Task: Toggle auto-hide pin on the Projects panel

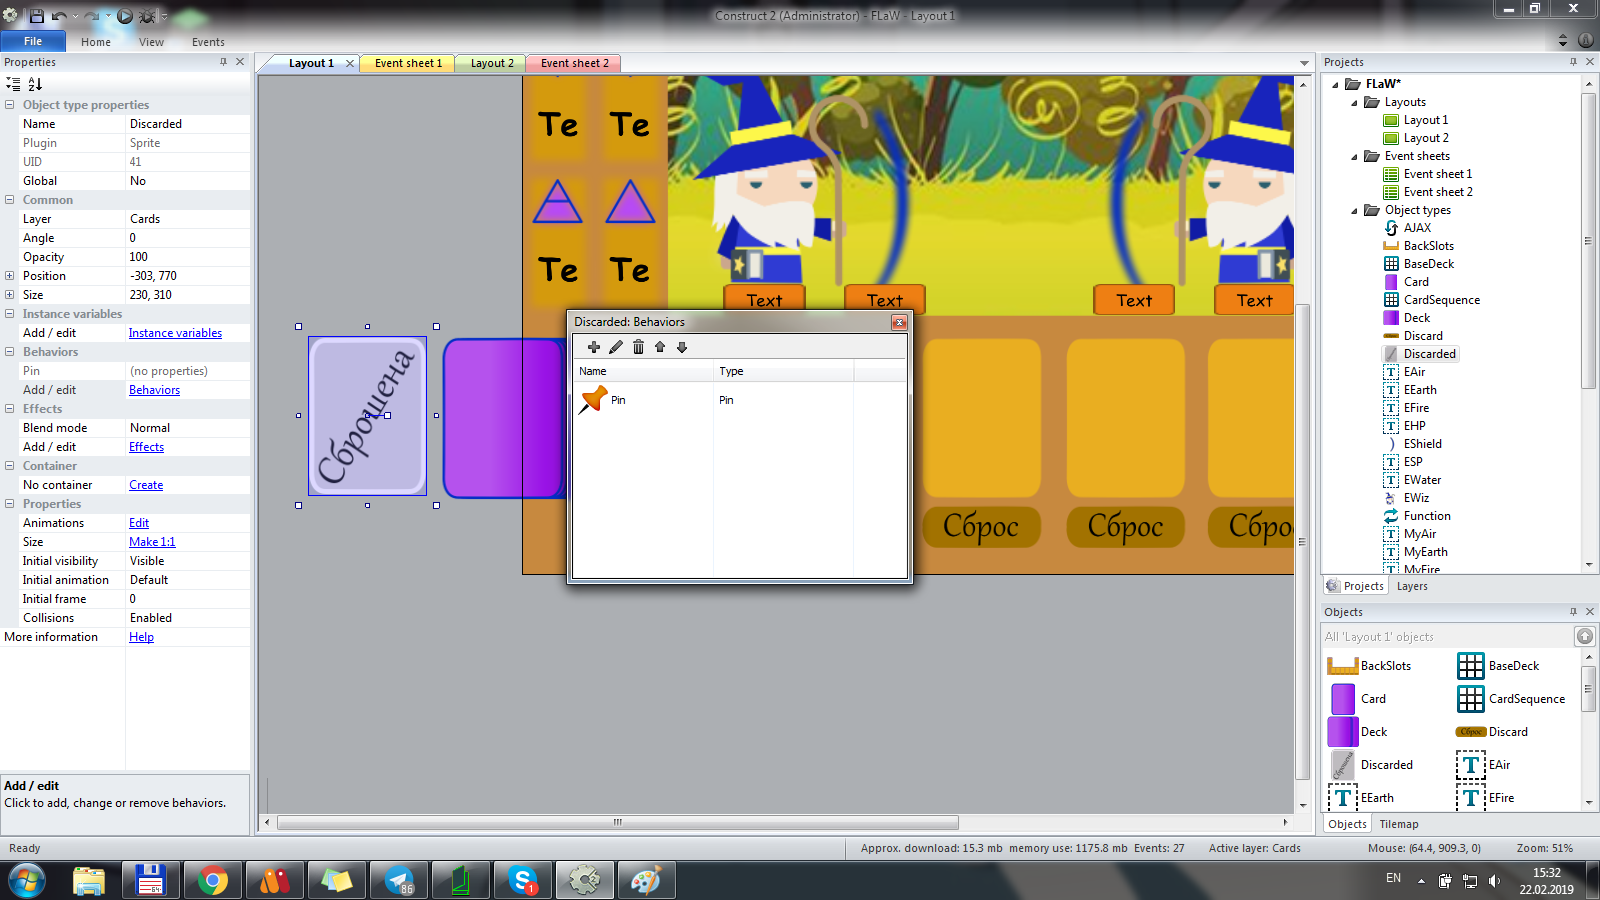Action: click(x=1573, y=62)
